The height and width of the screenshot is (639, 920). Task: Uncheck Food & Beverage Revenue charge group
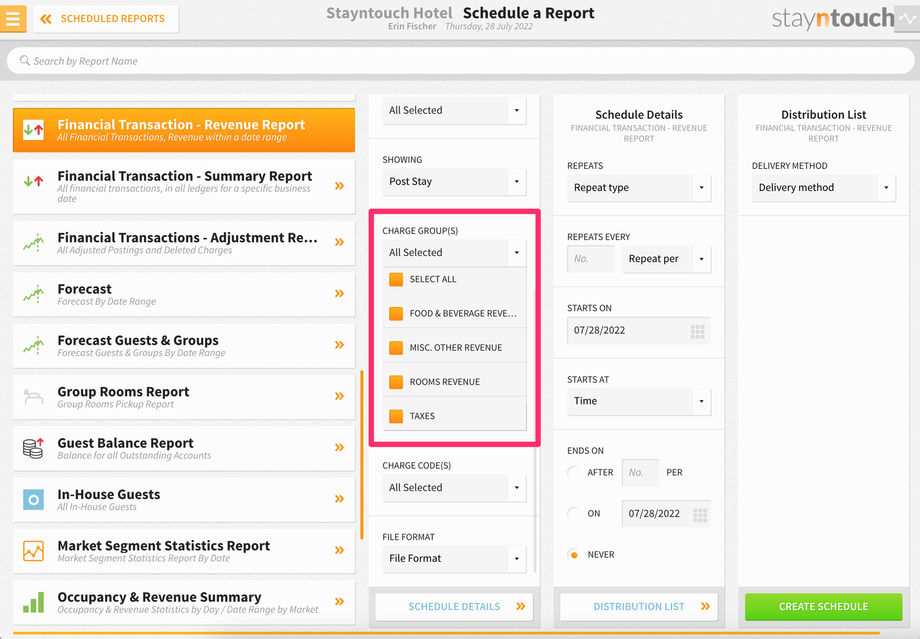(396, 313)
